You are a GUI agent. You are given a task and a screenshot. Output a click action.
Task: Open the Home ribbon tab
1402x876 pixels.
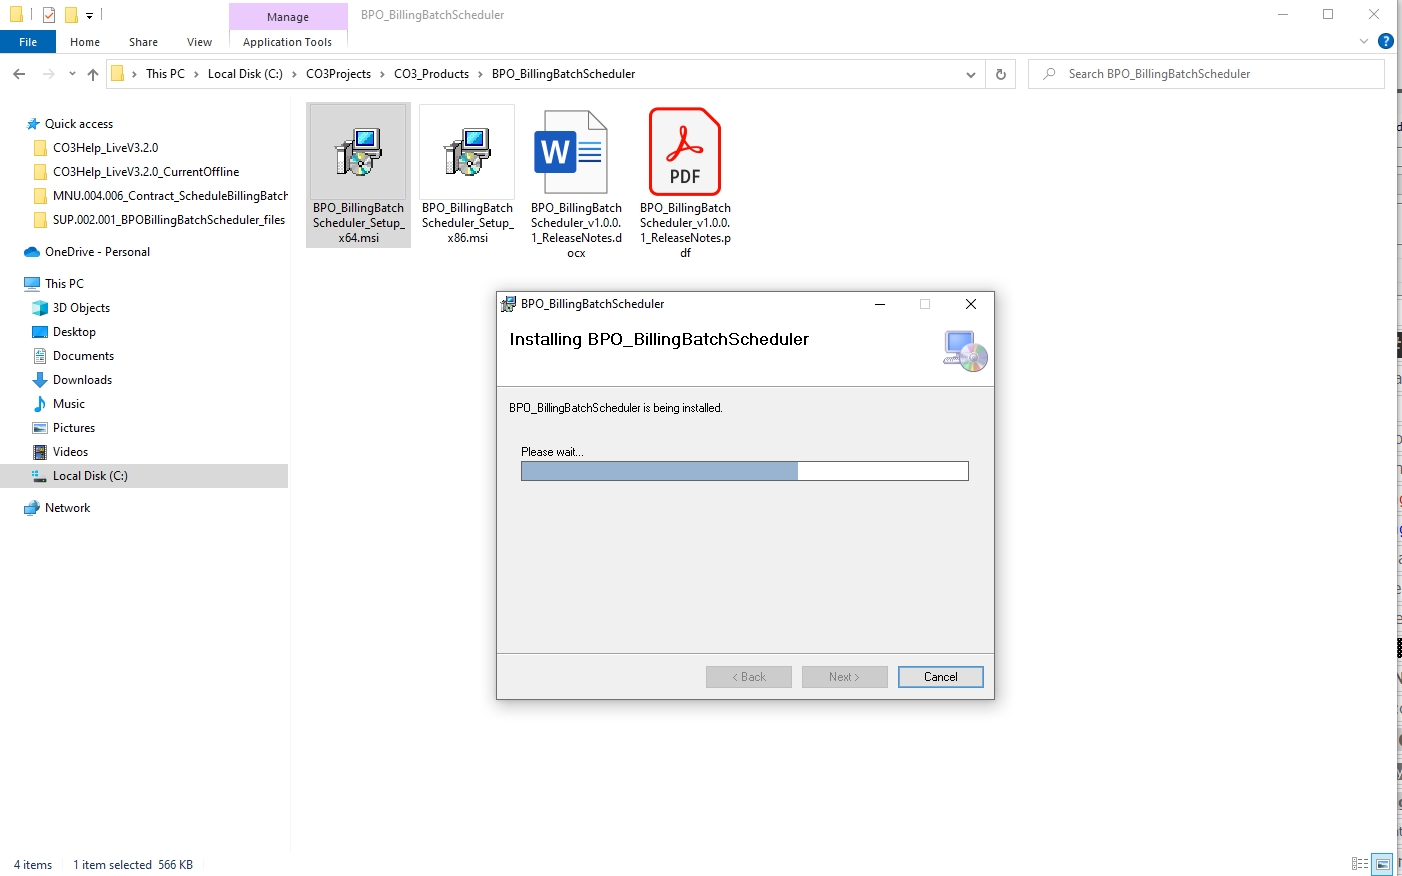(85, 42)
